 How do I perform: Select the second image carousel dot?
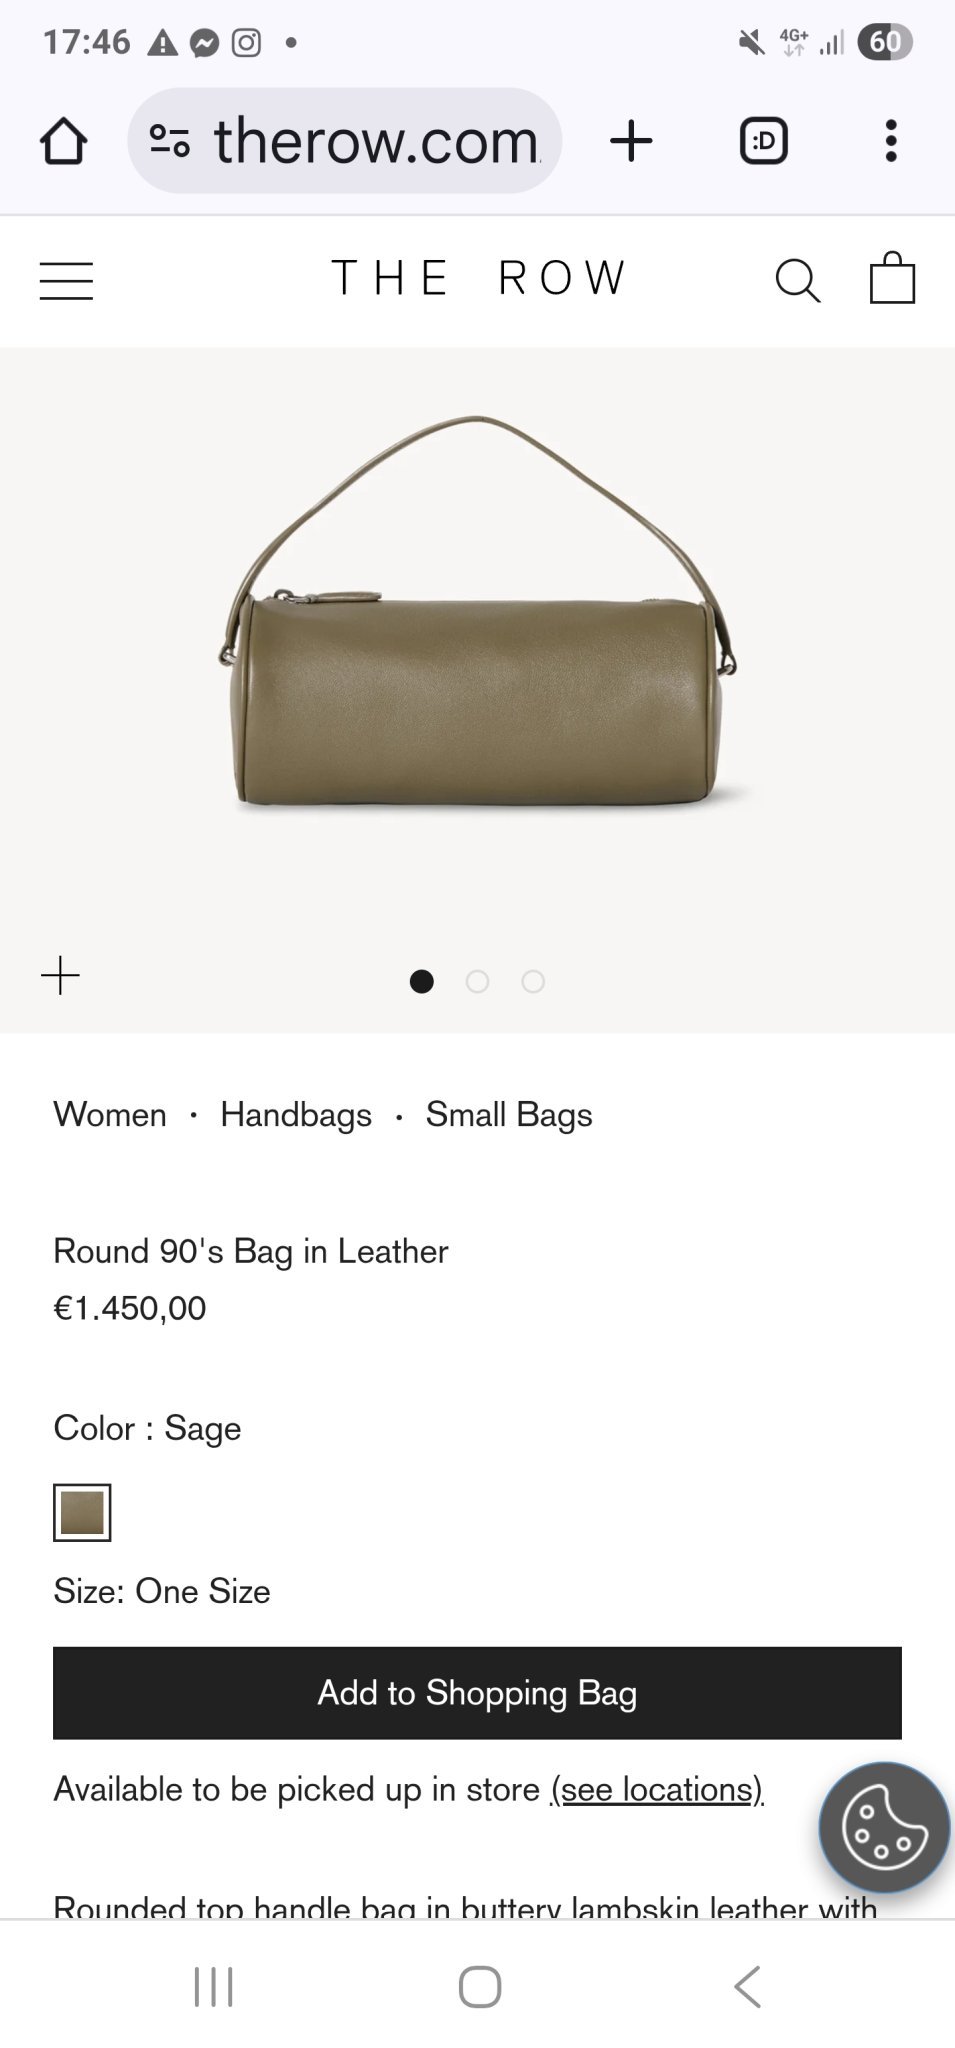tap(477, 981)
